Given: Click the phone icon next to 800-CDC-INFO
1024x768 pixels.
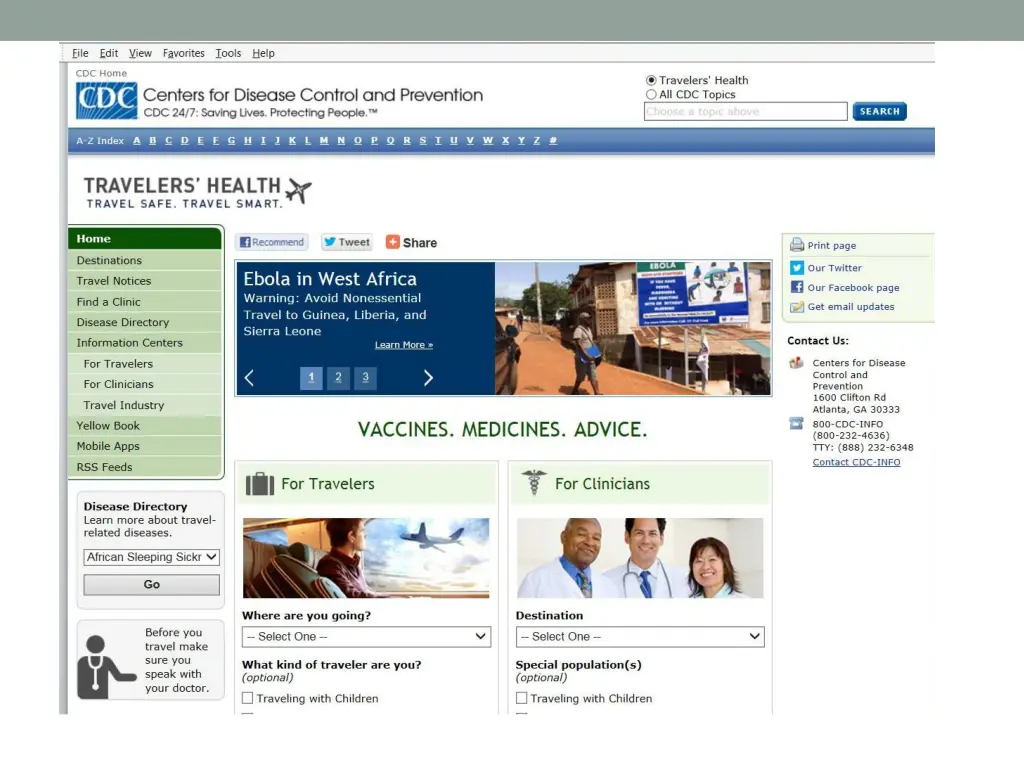Looking at the screenshot, I should pyautogui.click(x=796, y=424).
